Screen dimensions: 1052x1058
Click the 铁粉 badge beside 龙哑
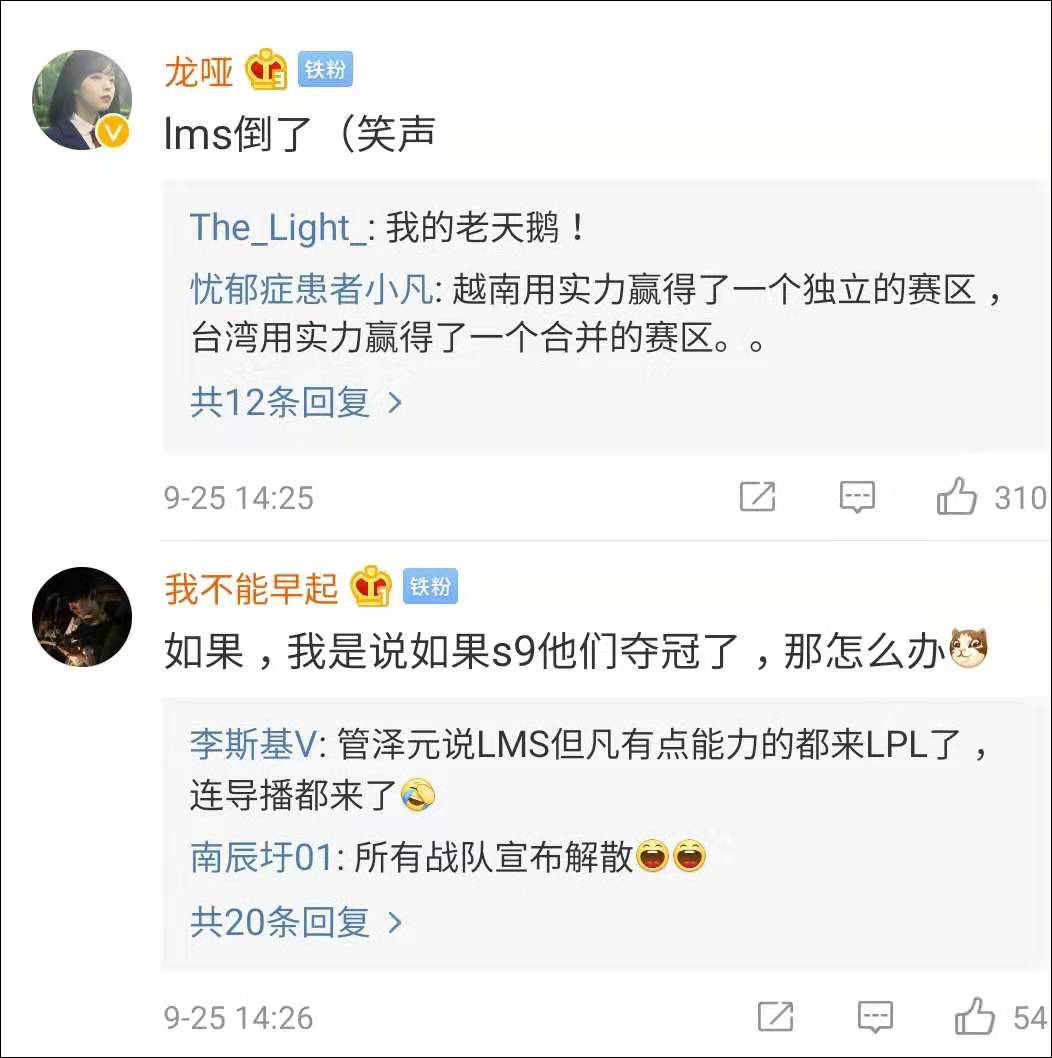325,71
